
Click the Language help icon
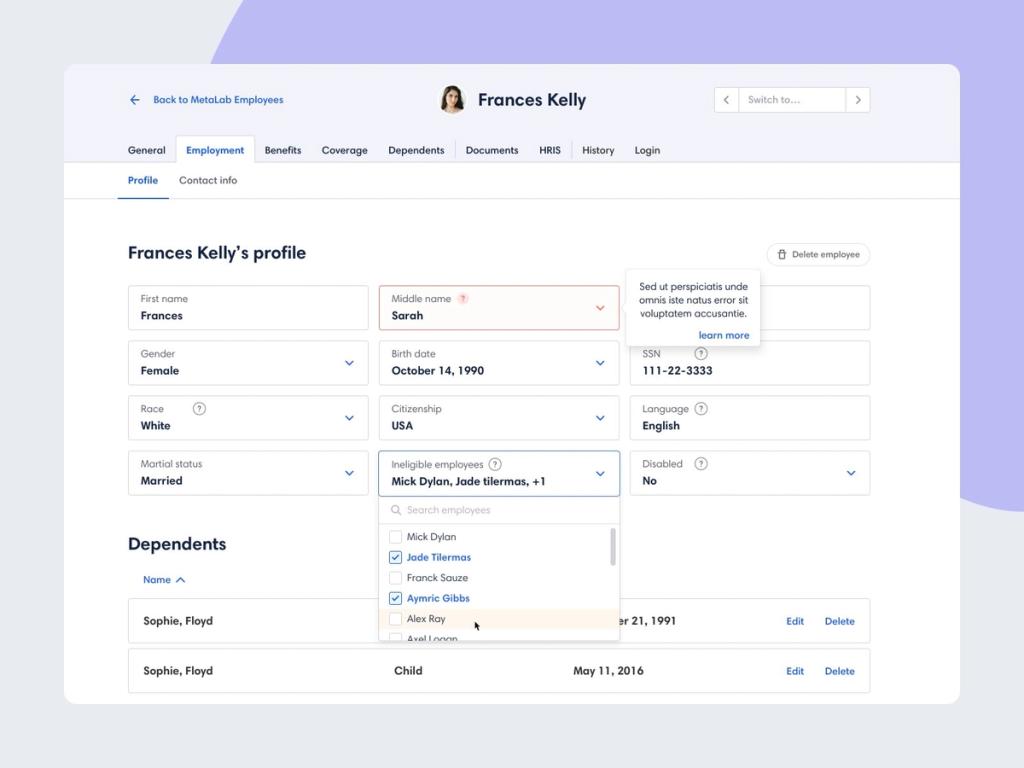pos(701,408)
